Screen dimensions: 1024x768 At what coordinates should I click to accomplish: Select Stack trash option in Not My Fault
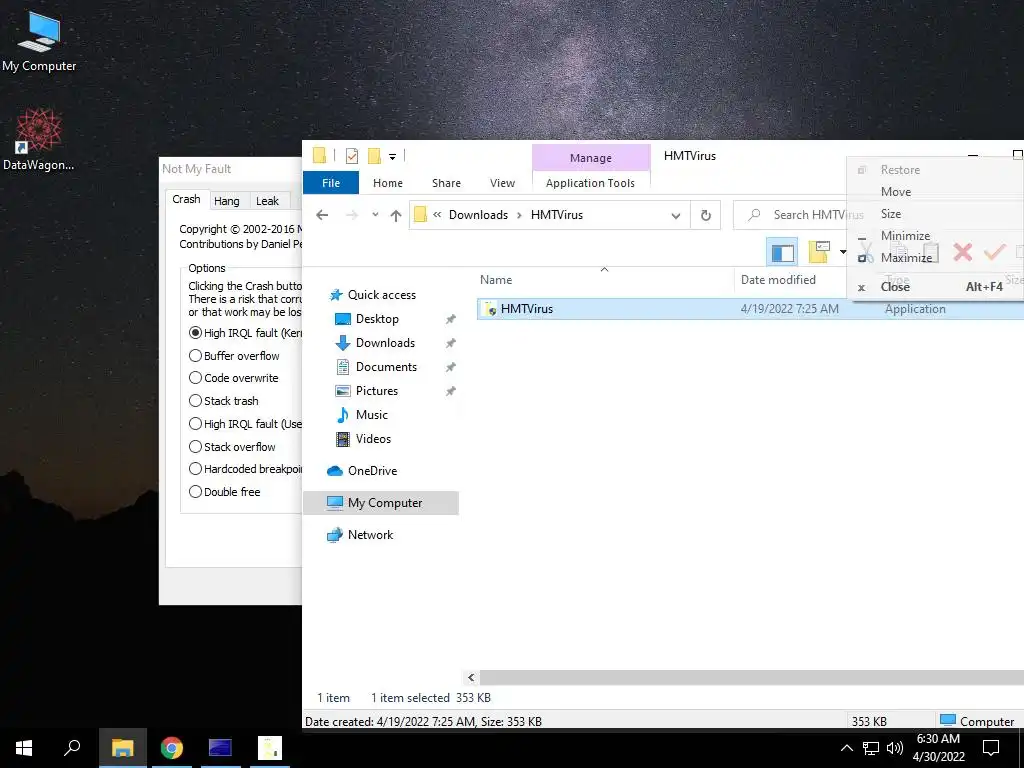195,400
